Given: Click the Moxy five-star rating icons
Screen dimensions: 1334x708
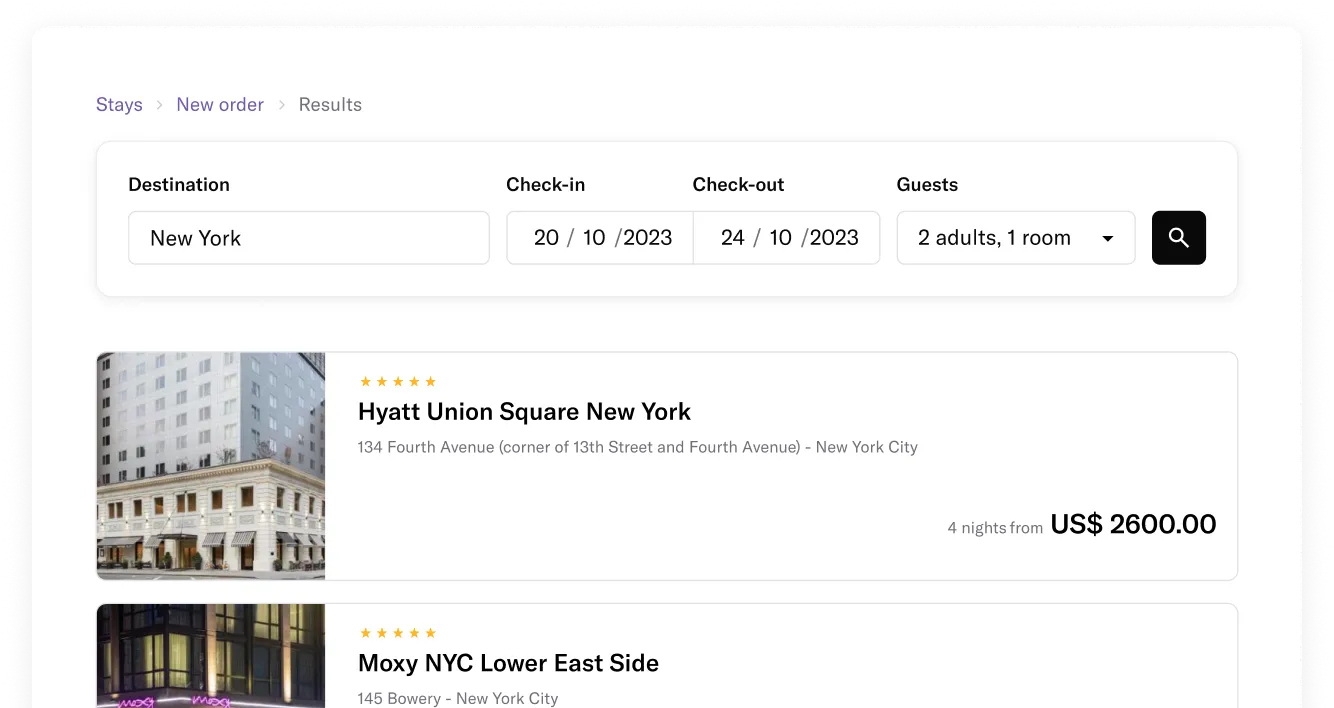Looking at the screenshot, I should [398, 633].
